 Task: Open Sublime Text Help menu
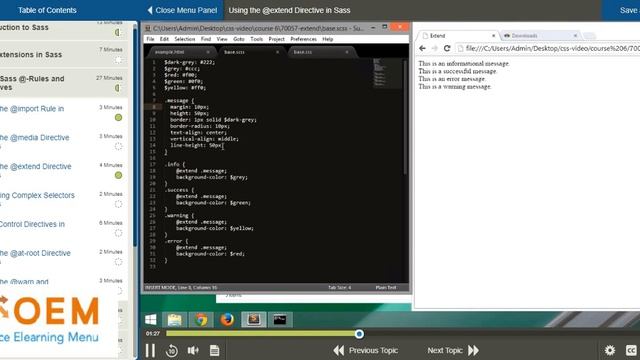tap(328, 39)
